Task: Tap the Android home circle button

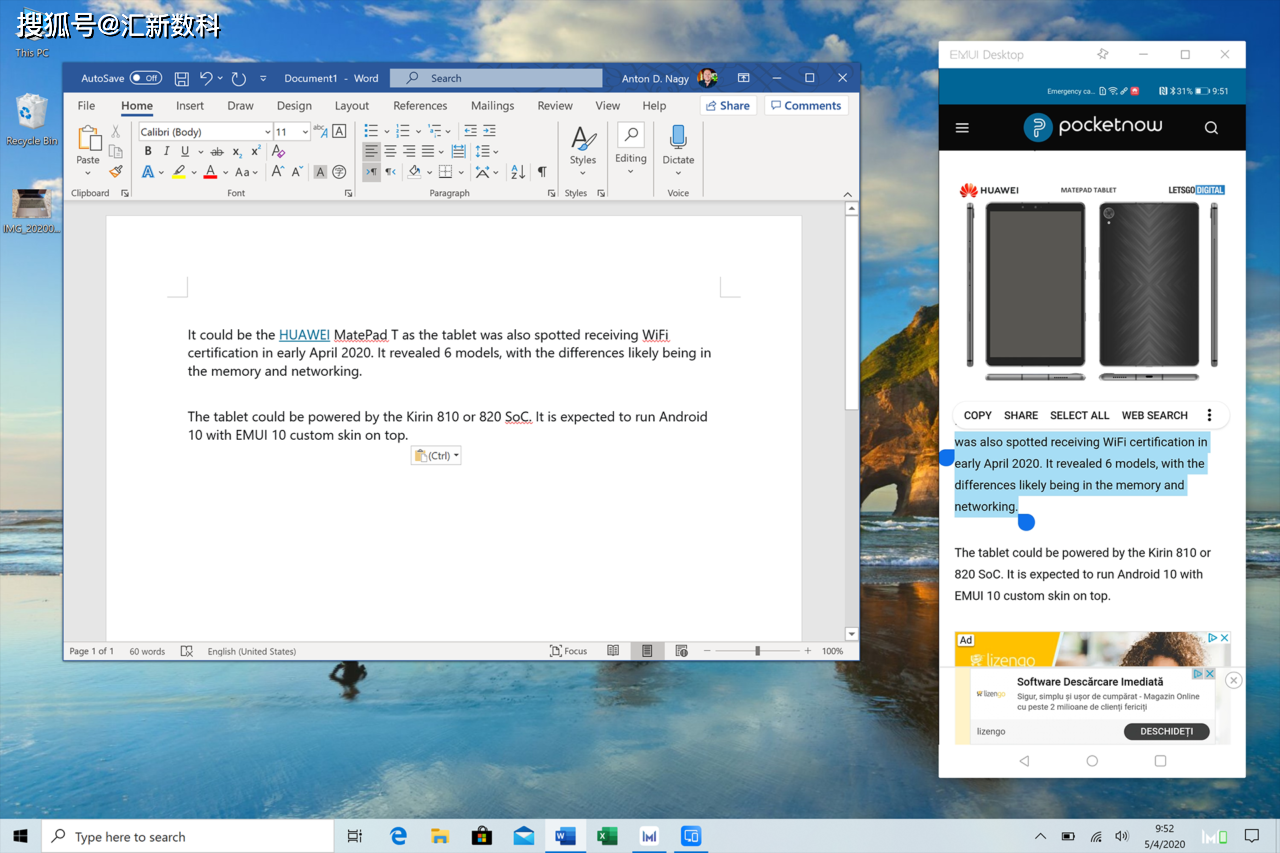Action: click(1092, 761)
